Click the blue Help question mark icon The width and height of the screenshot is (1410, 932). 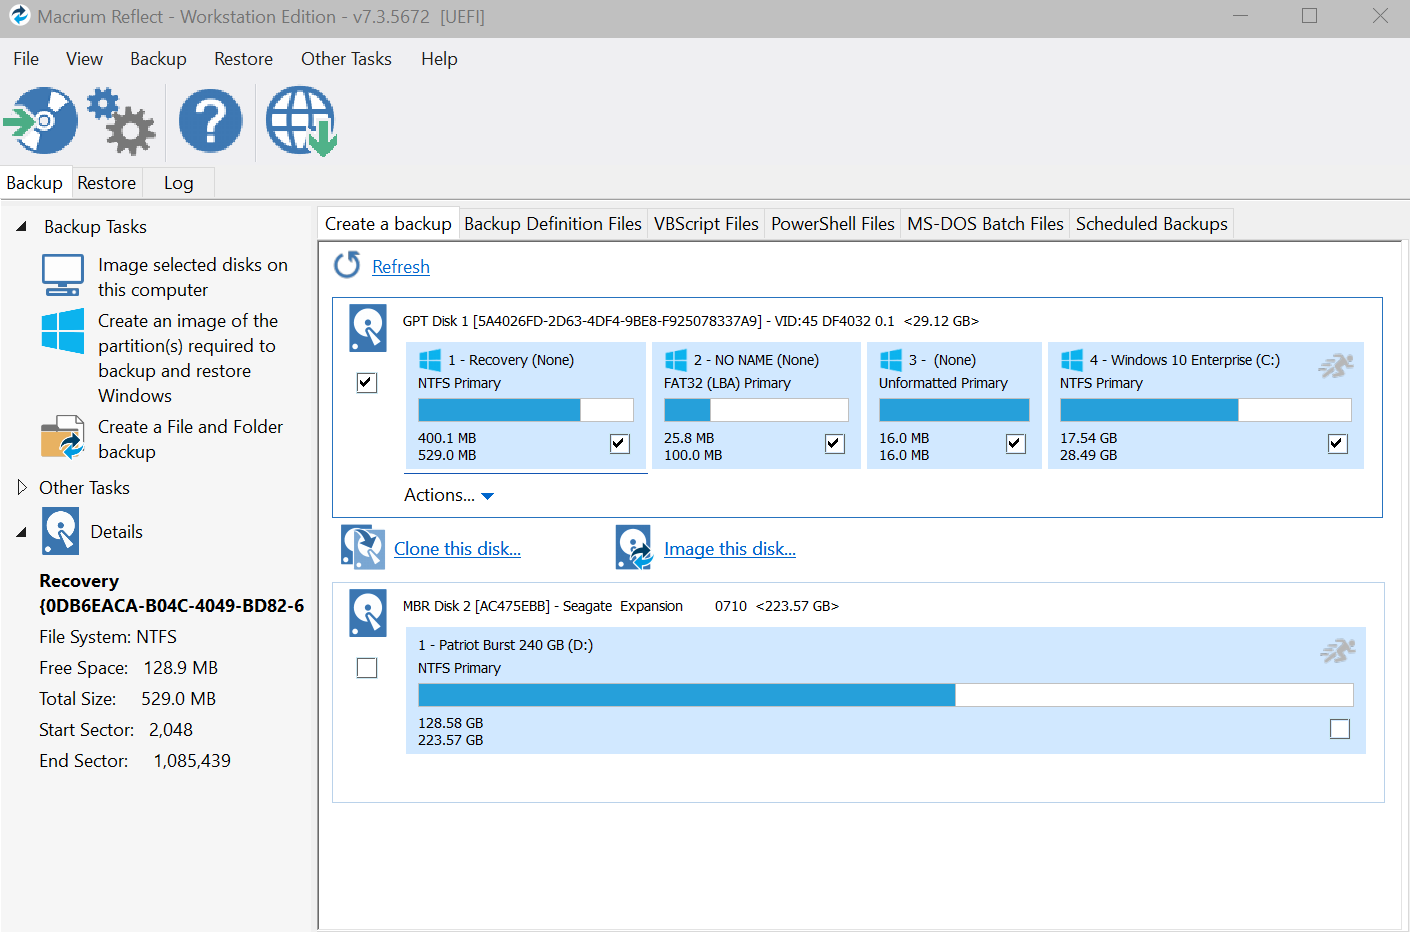click(210, 121)
